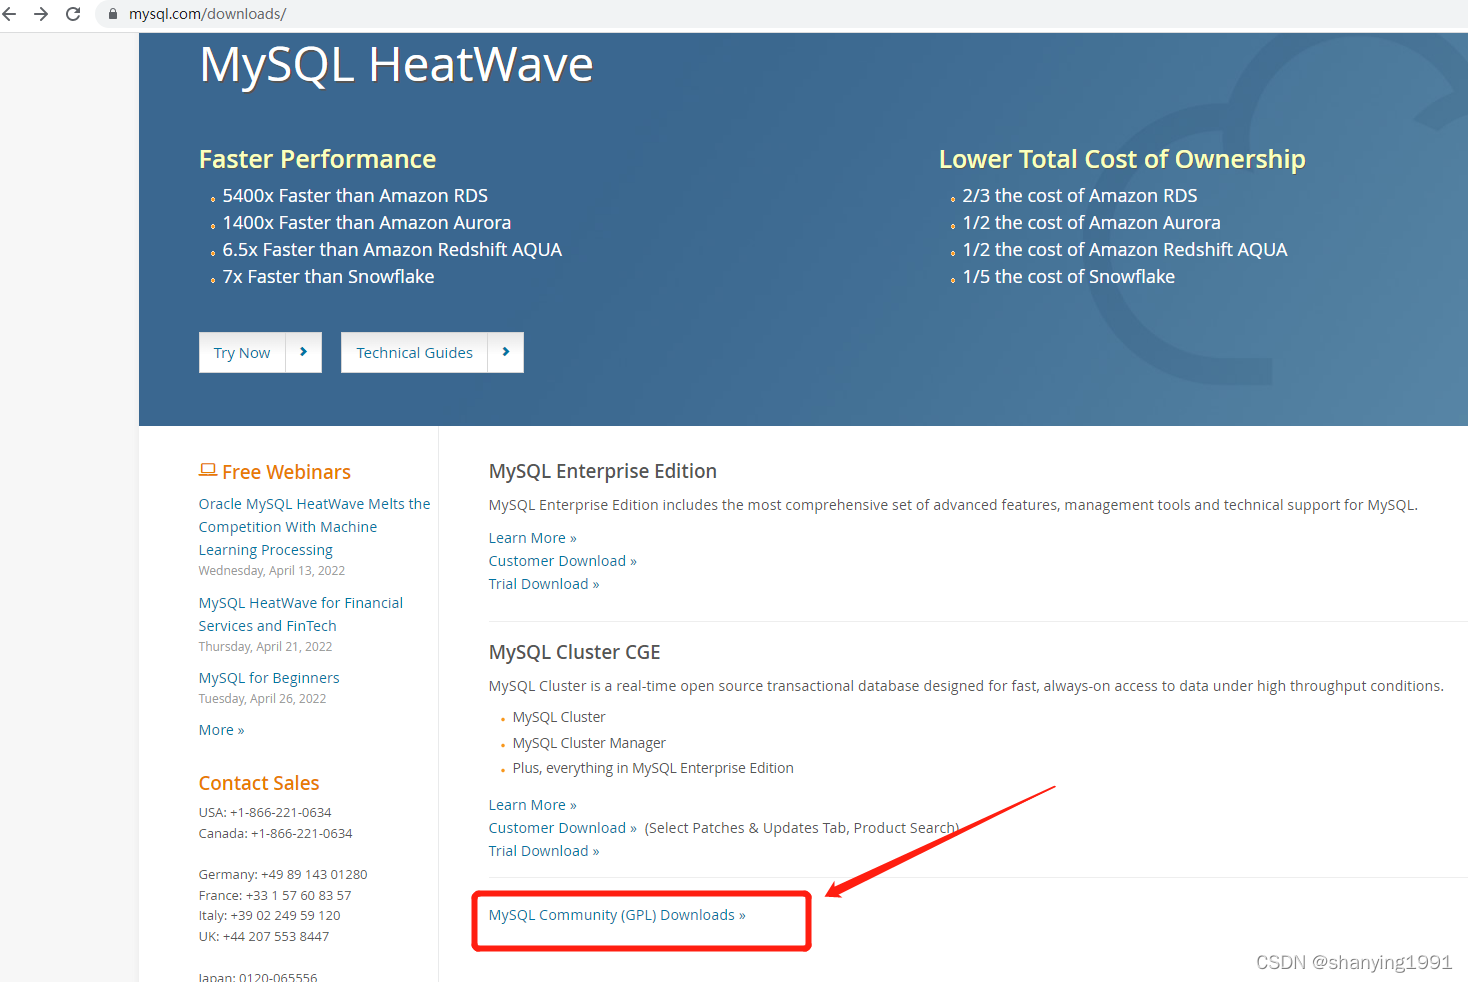
Task: Open the MySQL for Beginners webinar
Action: pos(269,678)
